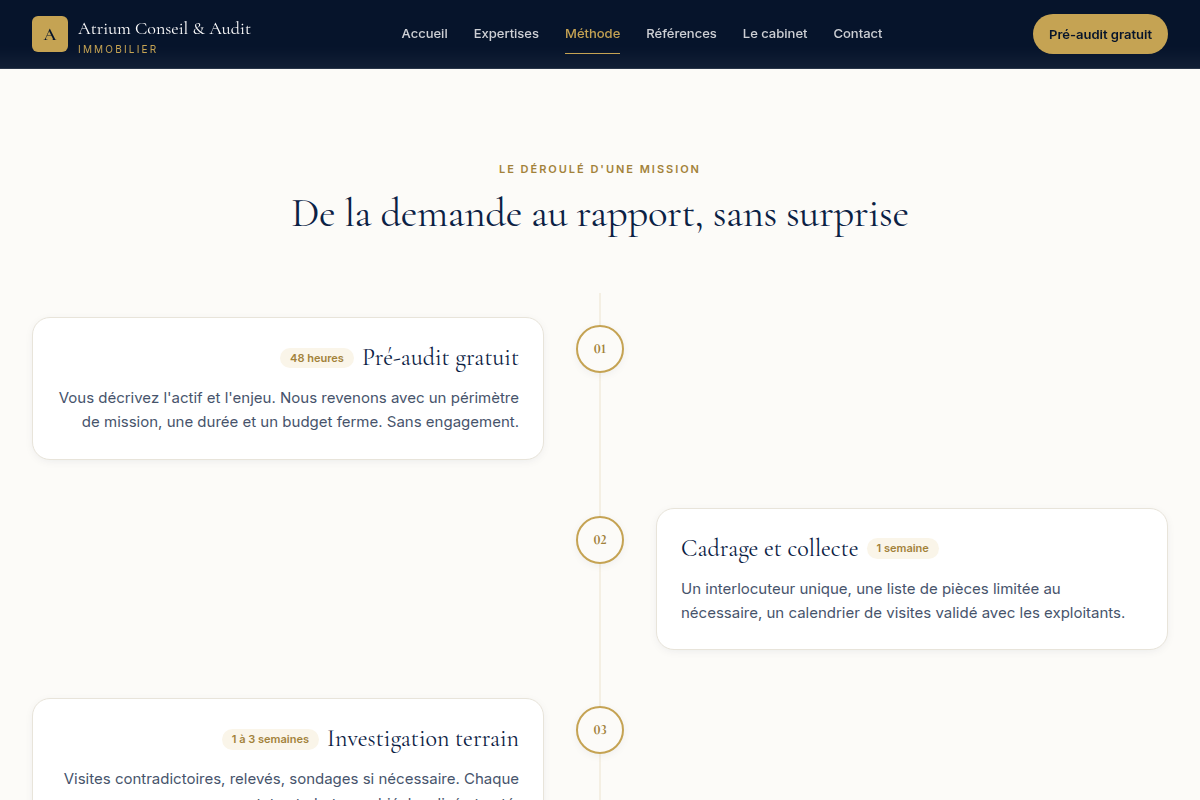1200x800 pixels.
Task: Click the 'Investigation terrain' card heading
Action: click(423, 739)
